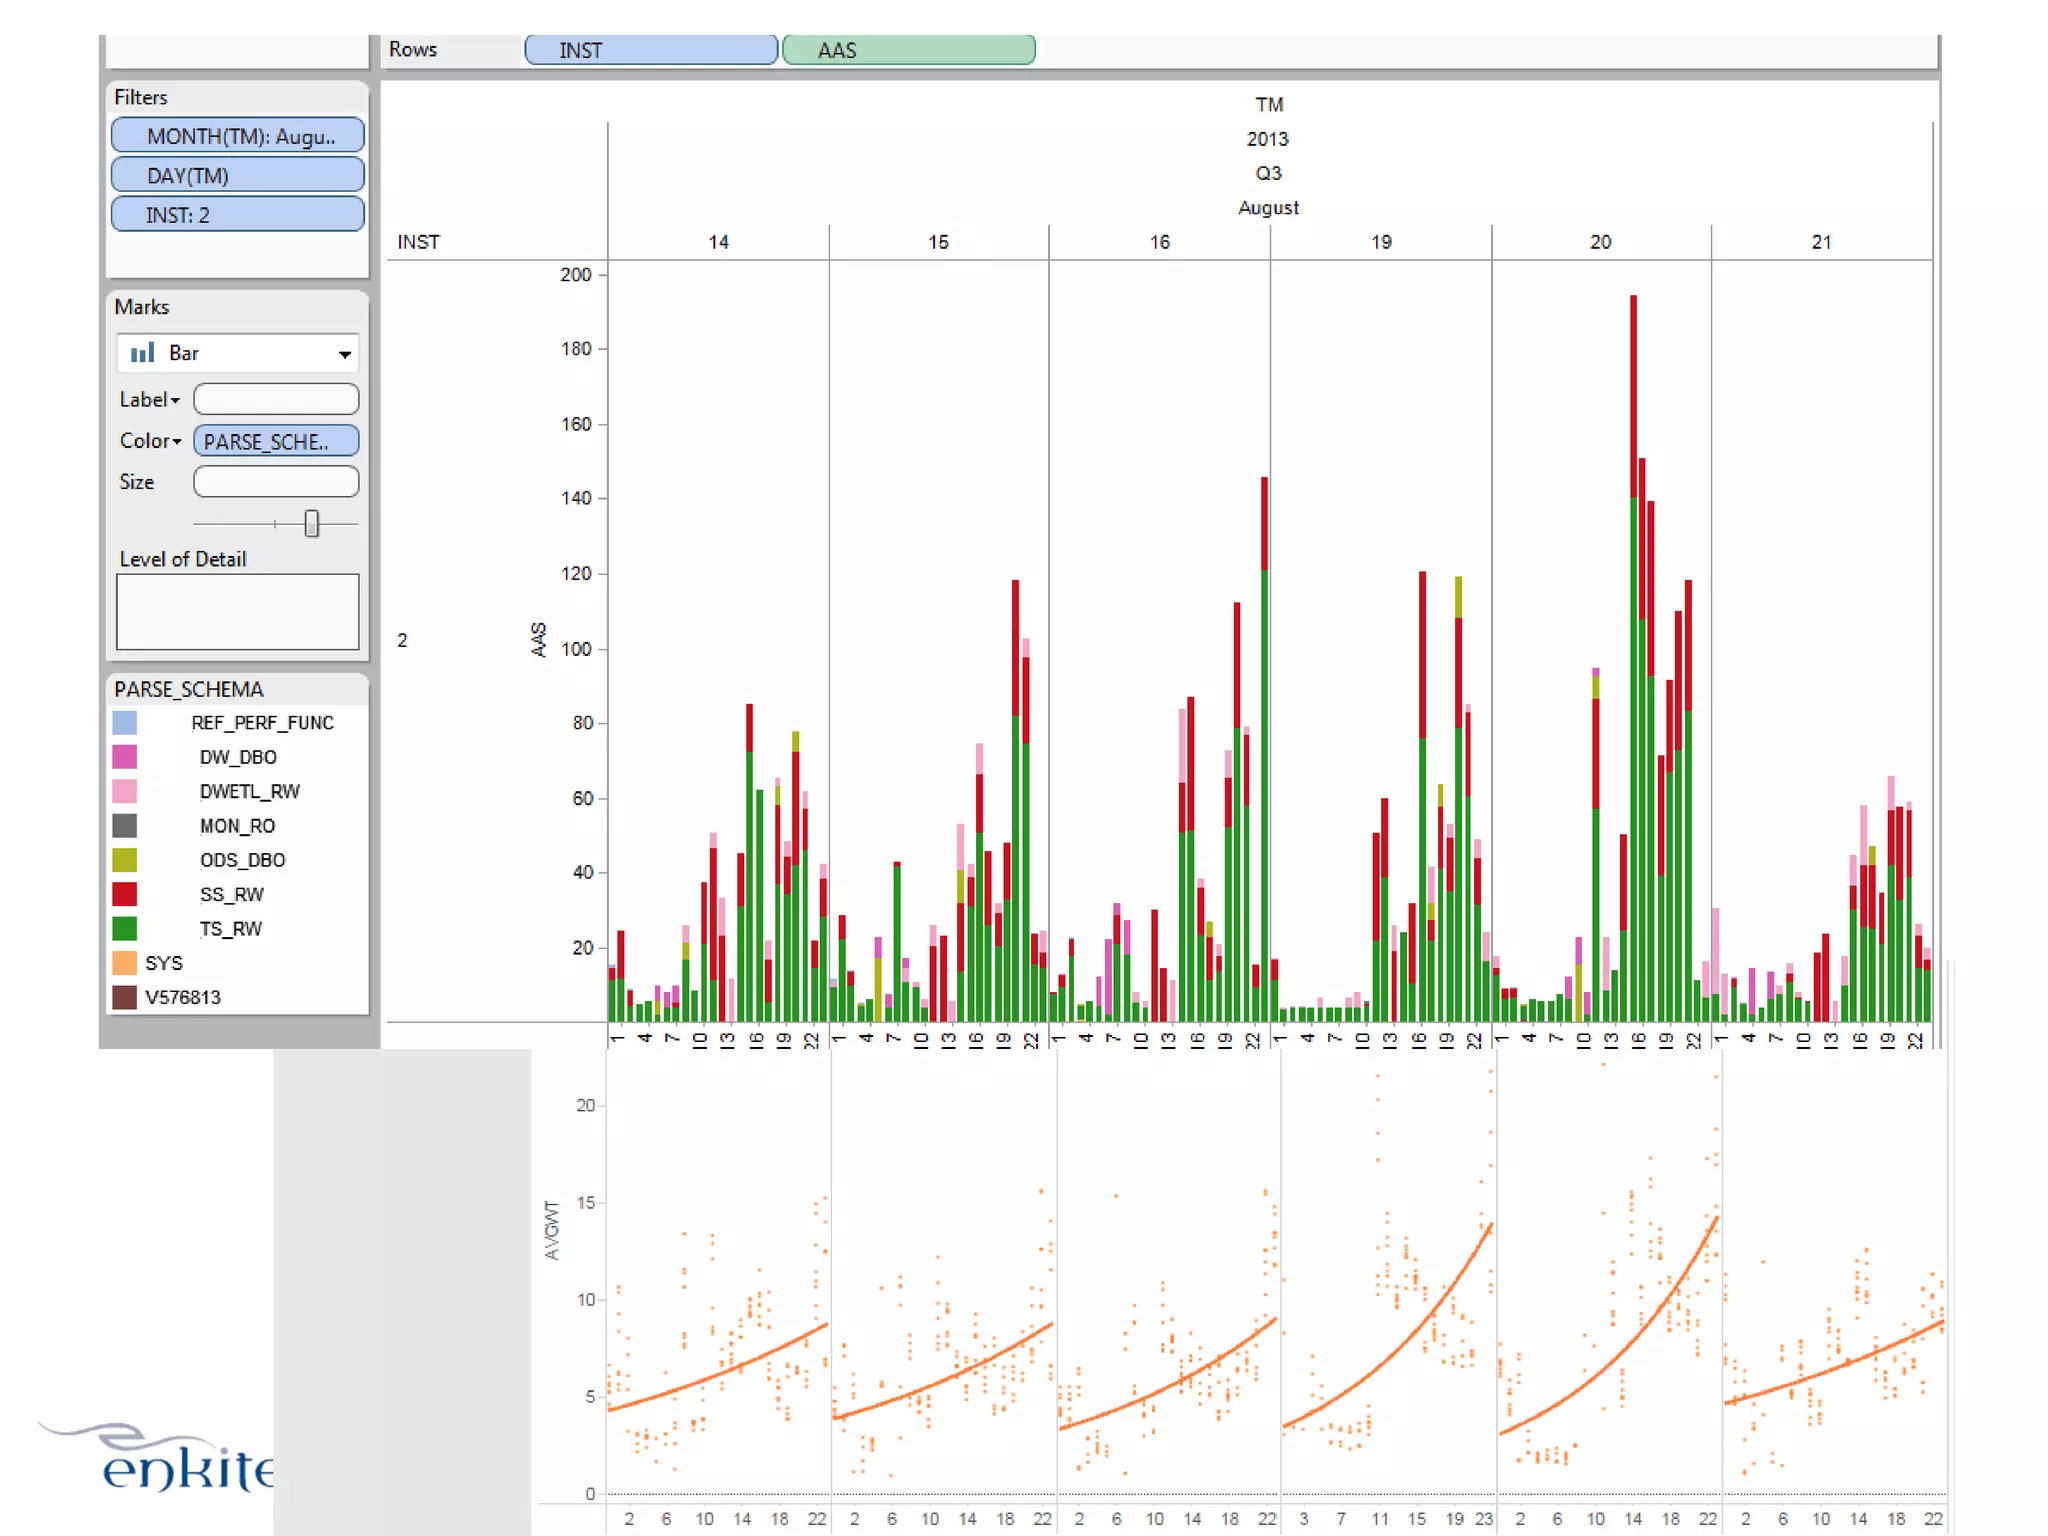Click the V576813 brown legend swatch
2048x1536 pixels.
click(125, 997)
